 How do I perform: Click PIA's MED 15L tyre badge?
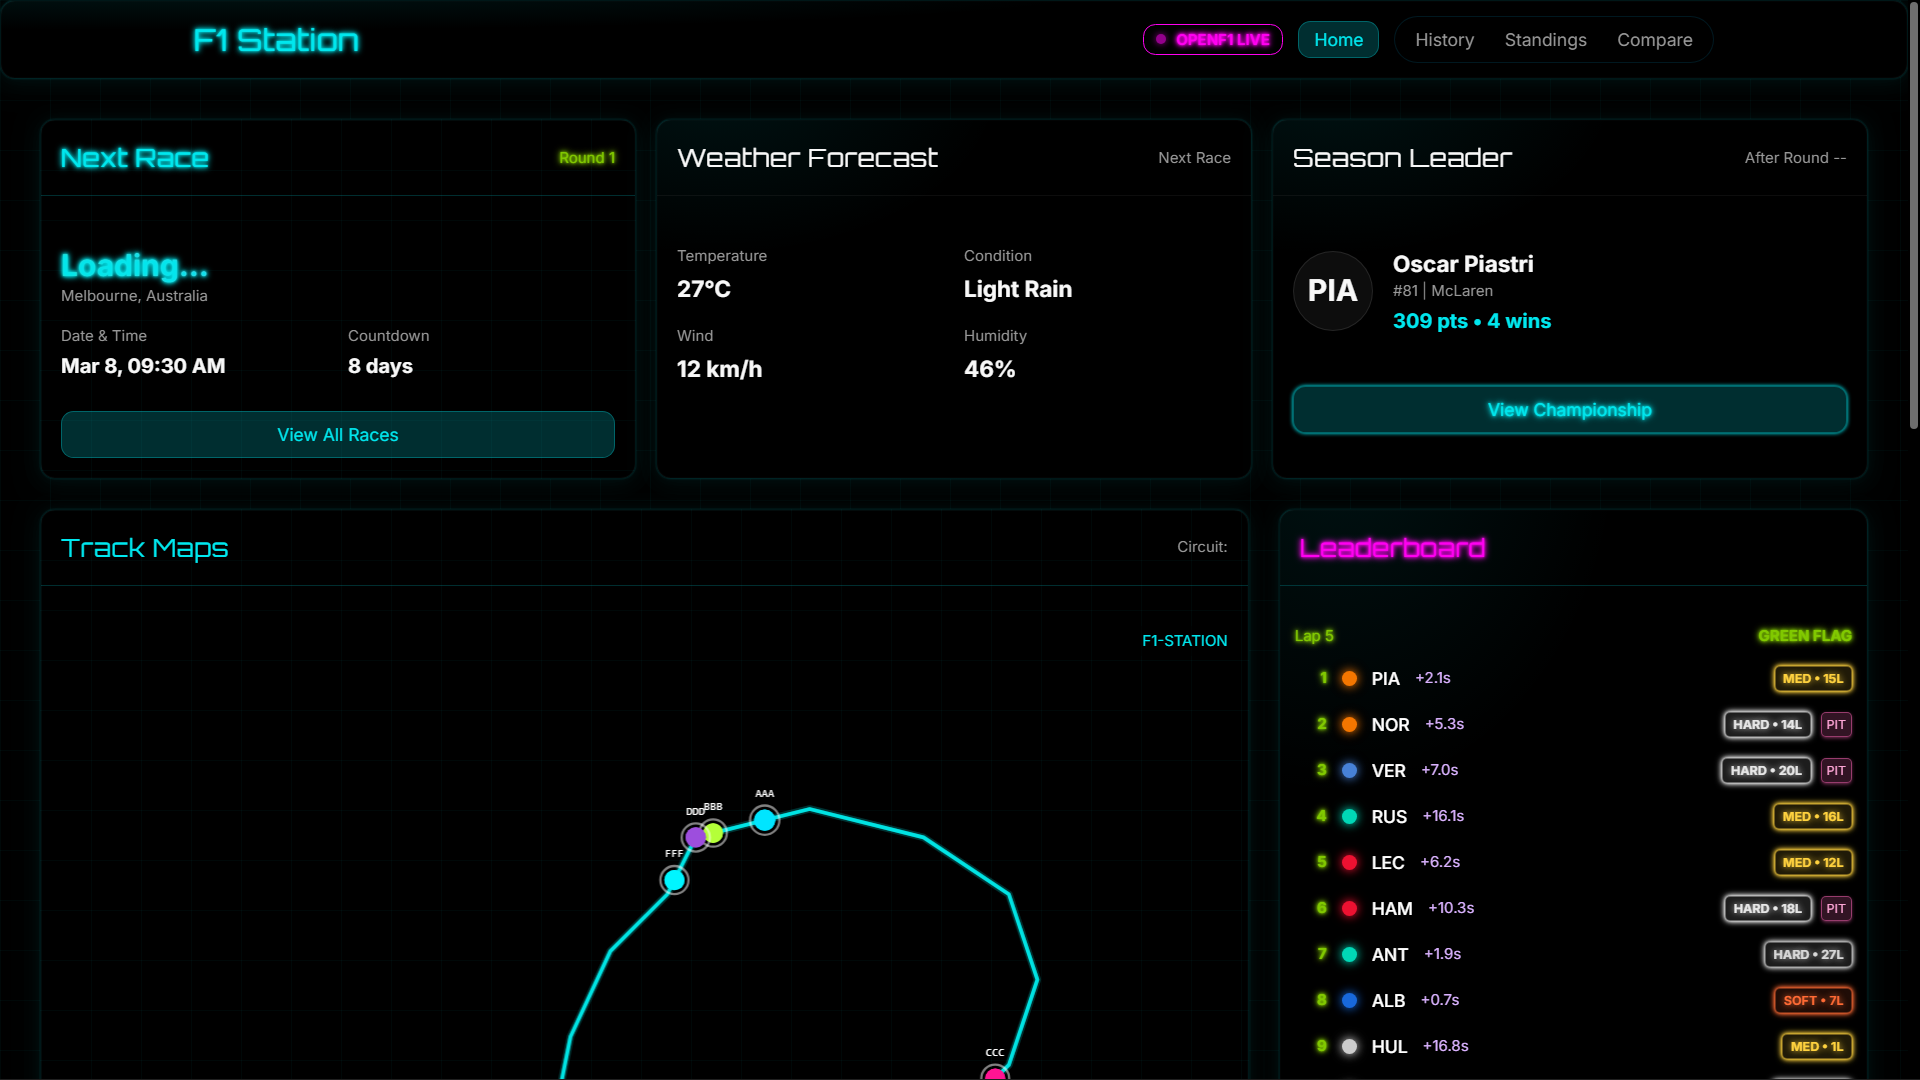click(x=1812, y=679)
